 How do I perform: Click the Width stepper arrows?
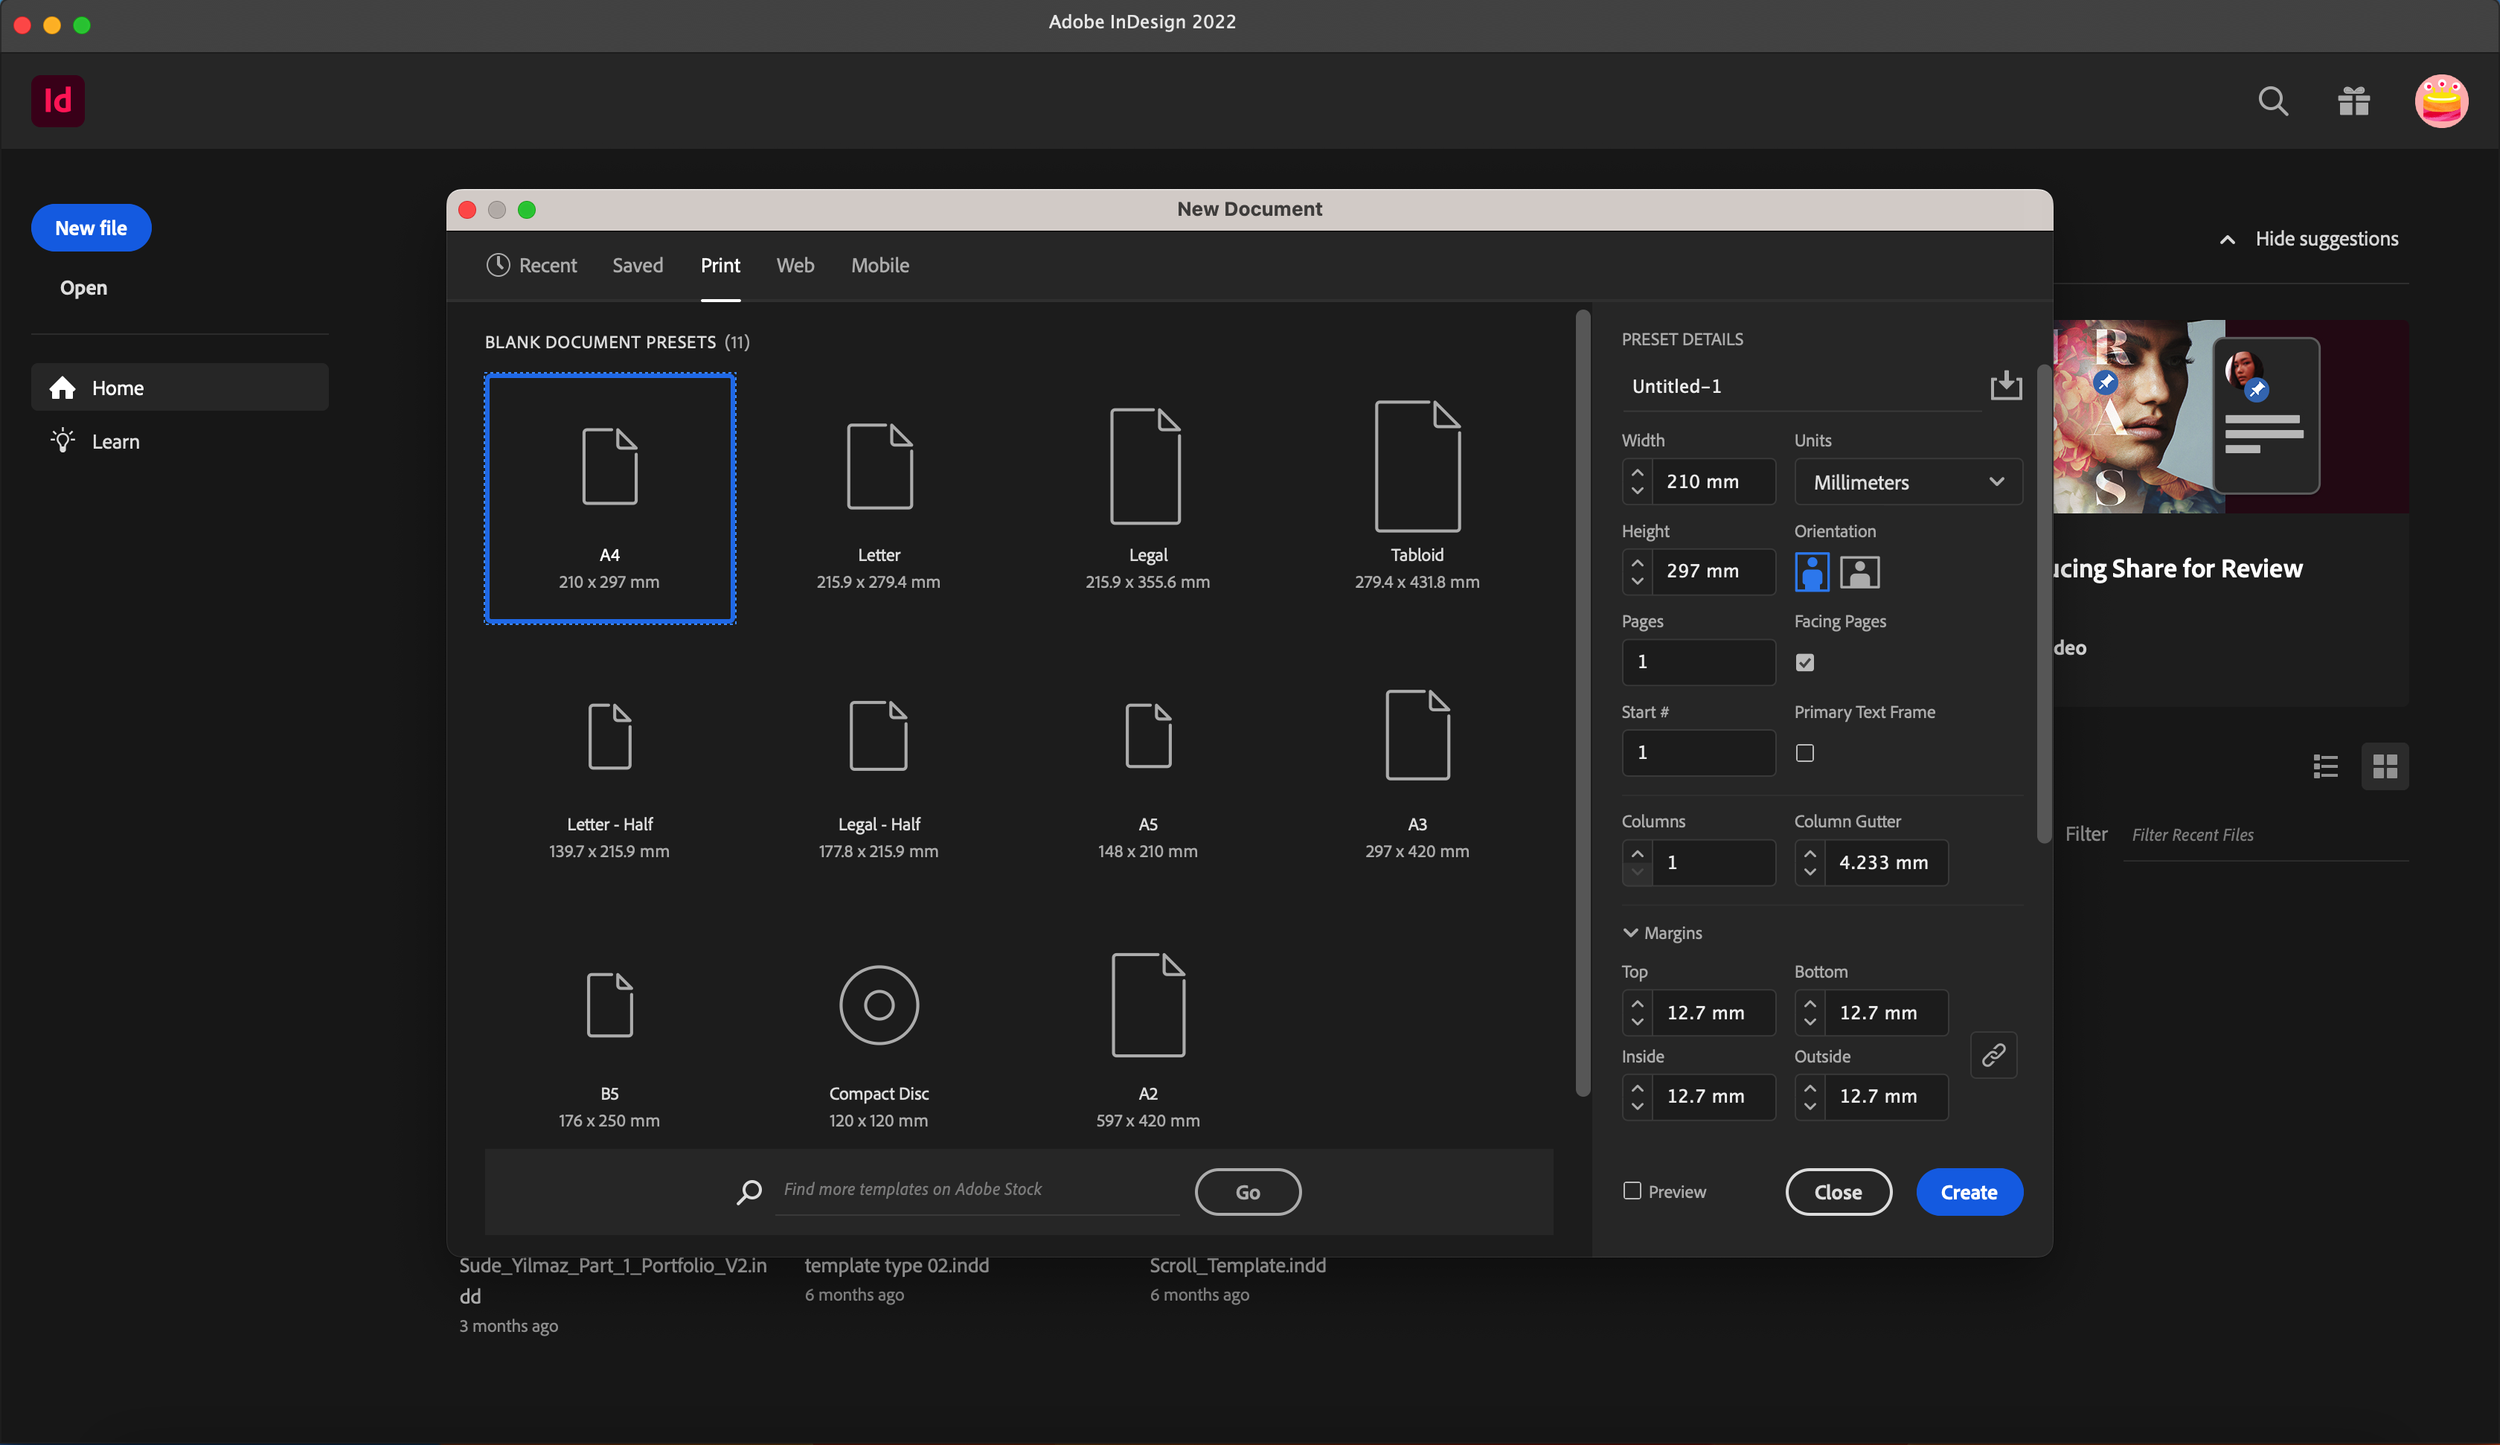pyautogui.click(x=1637, y=481)
